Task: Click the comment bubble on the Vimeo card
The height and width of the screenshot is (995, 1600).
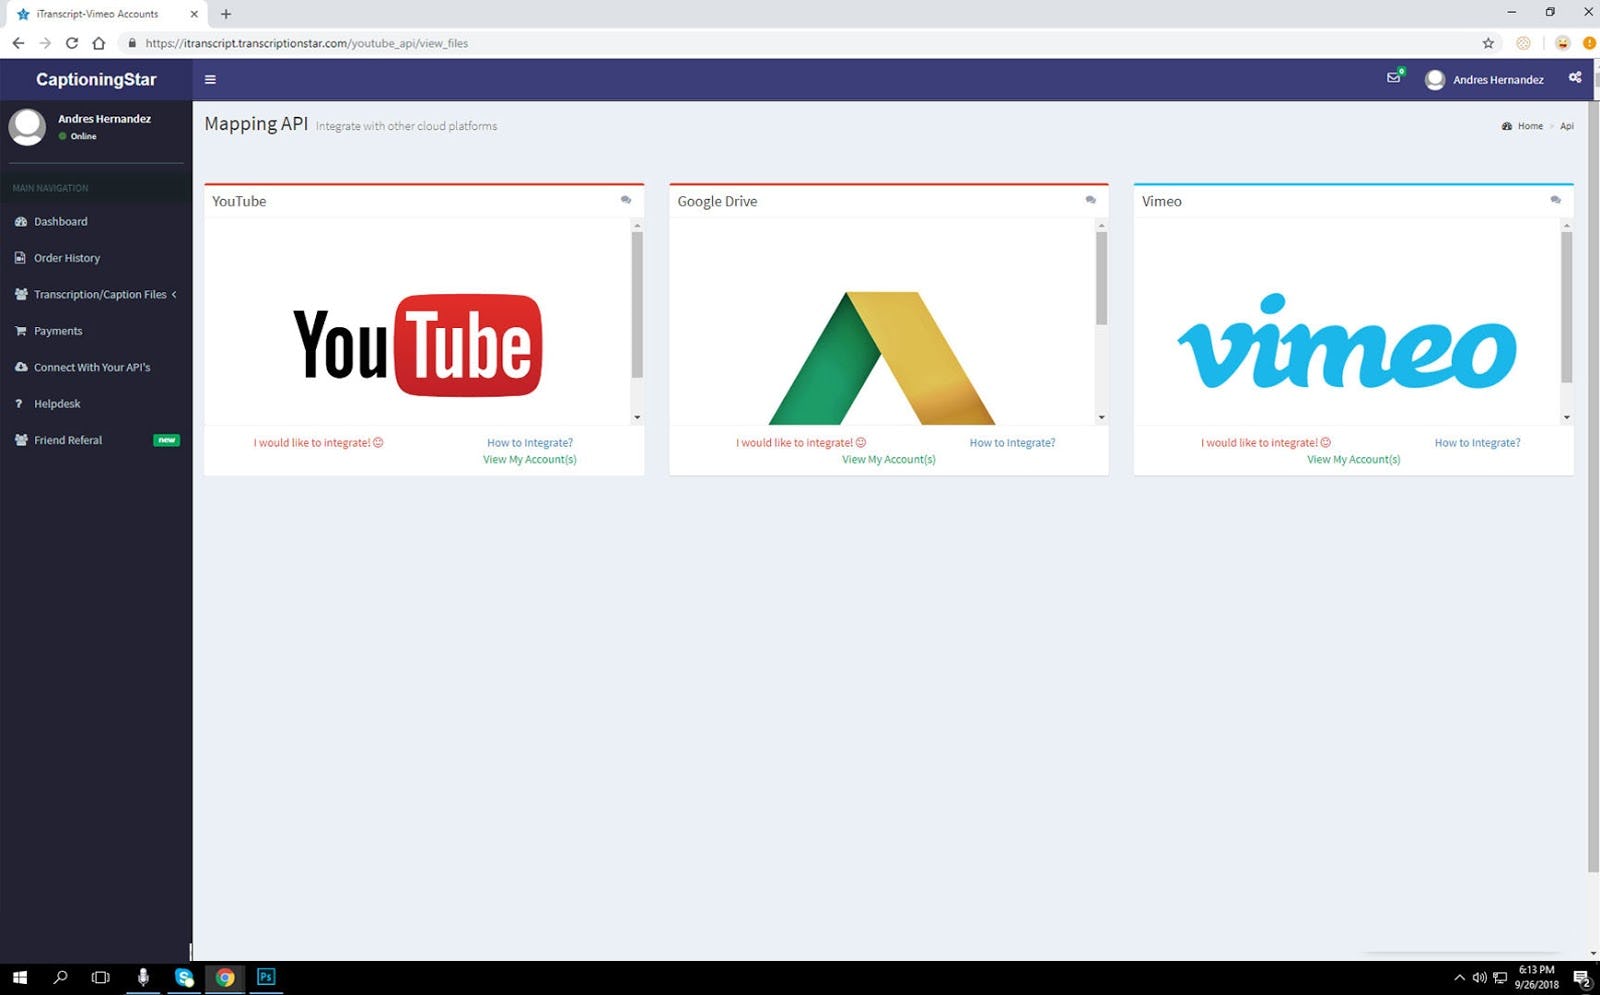Action: pos(1556,200)
